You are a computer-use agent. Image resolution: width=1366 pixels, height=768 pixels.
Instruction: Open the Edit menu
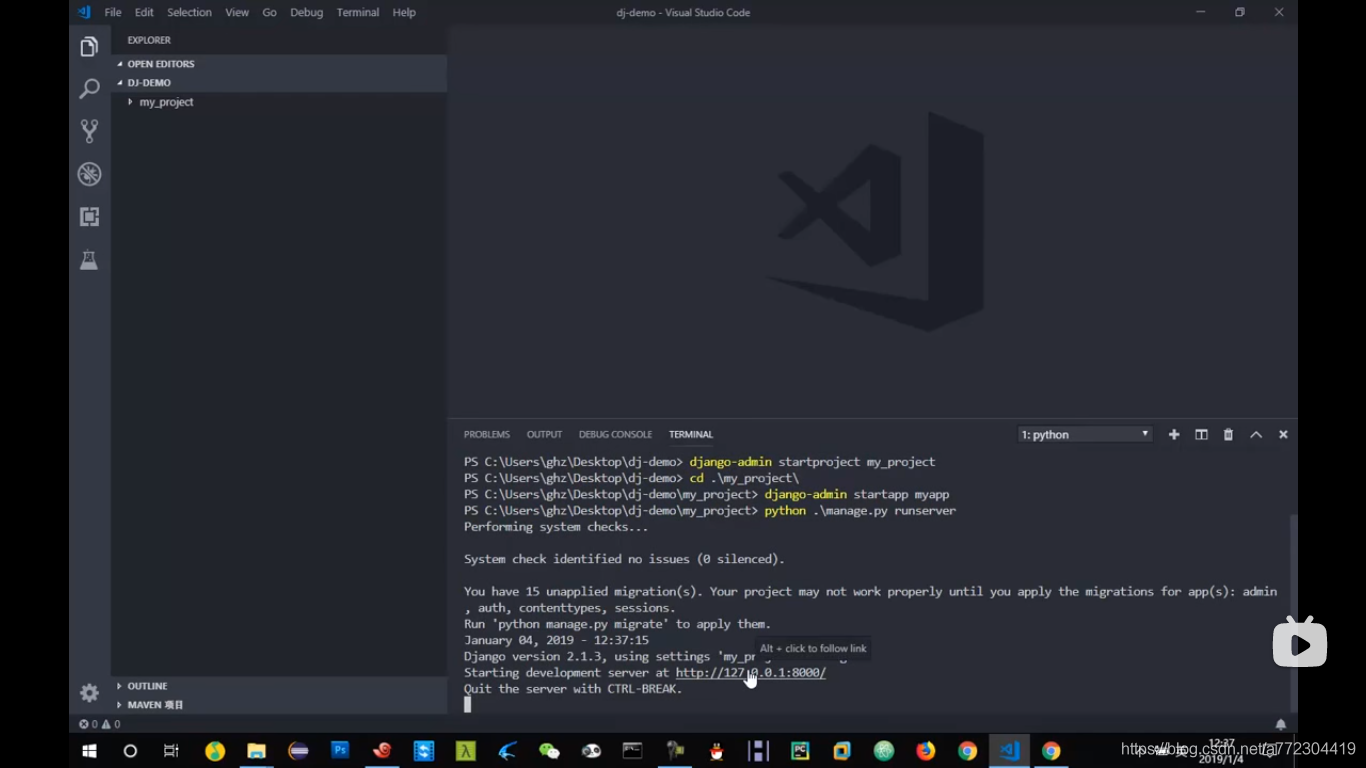(144, 12)
